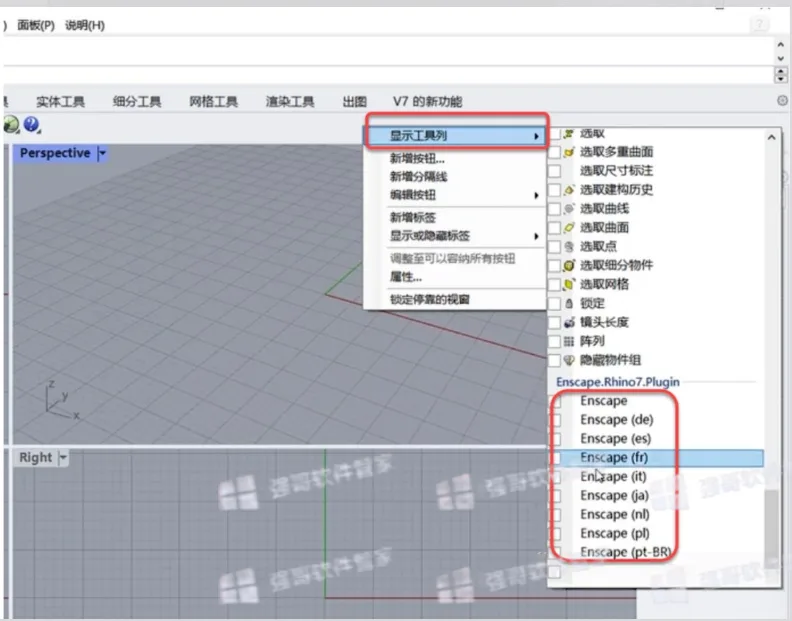
Task: Open the tab bar gear options icon
Action: [x=782, y=101]
